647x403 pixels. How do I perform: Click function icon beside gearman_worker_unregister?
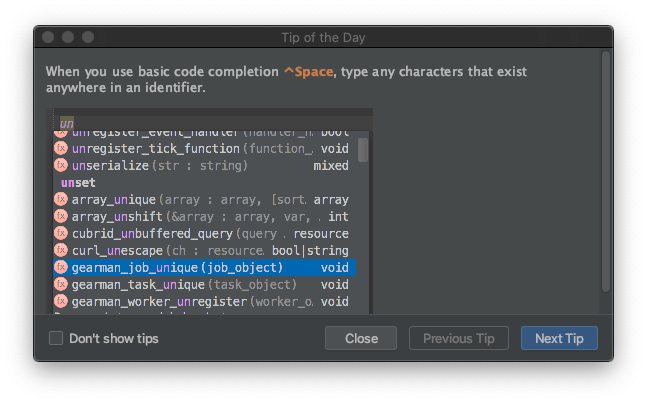coord(61,301)
